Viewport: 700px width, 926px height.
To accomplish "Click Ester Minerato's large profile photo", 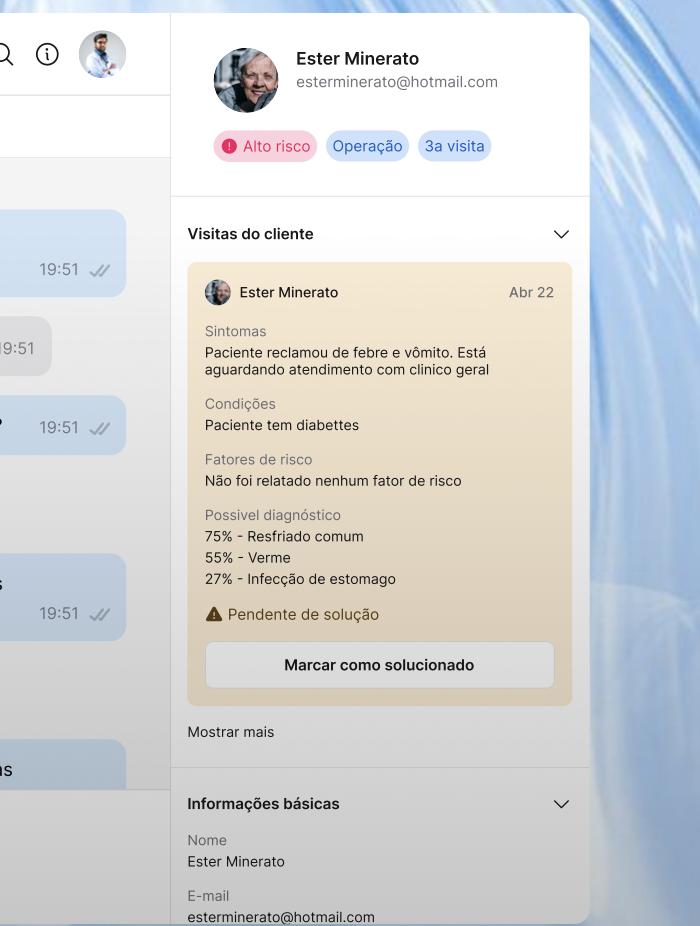I will 246,80.
